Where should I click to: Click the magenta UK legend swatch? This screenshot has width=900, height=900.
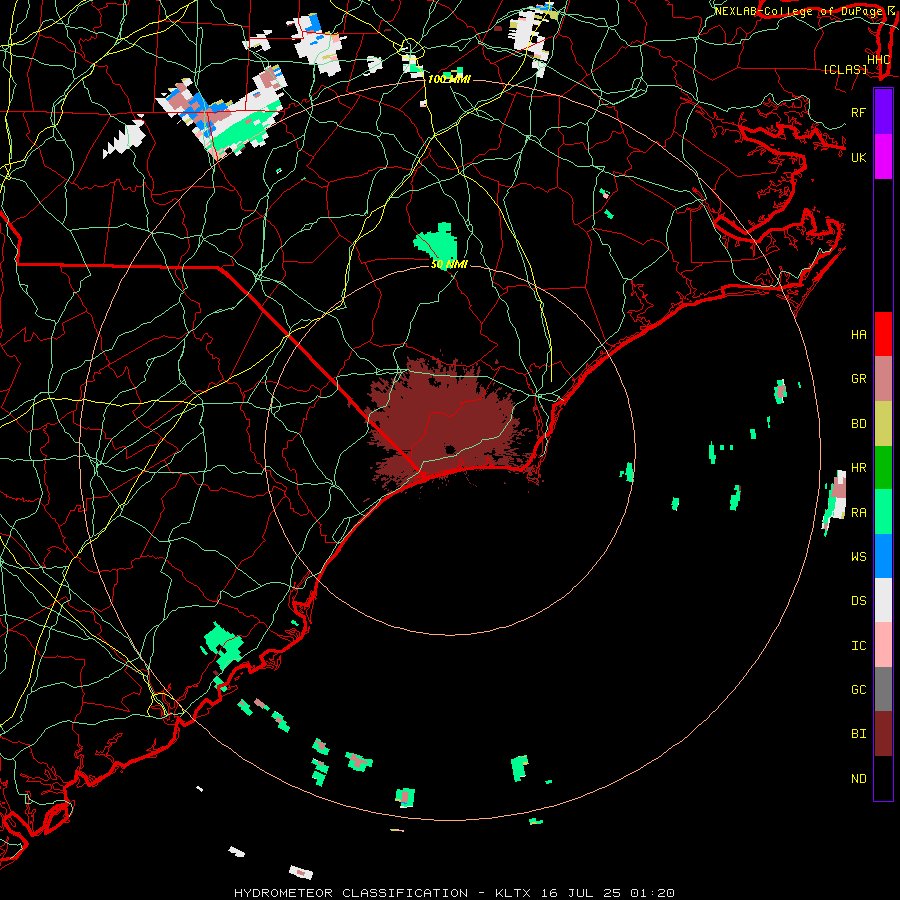pyautogui.click(x=883, y=157)
